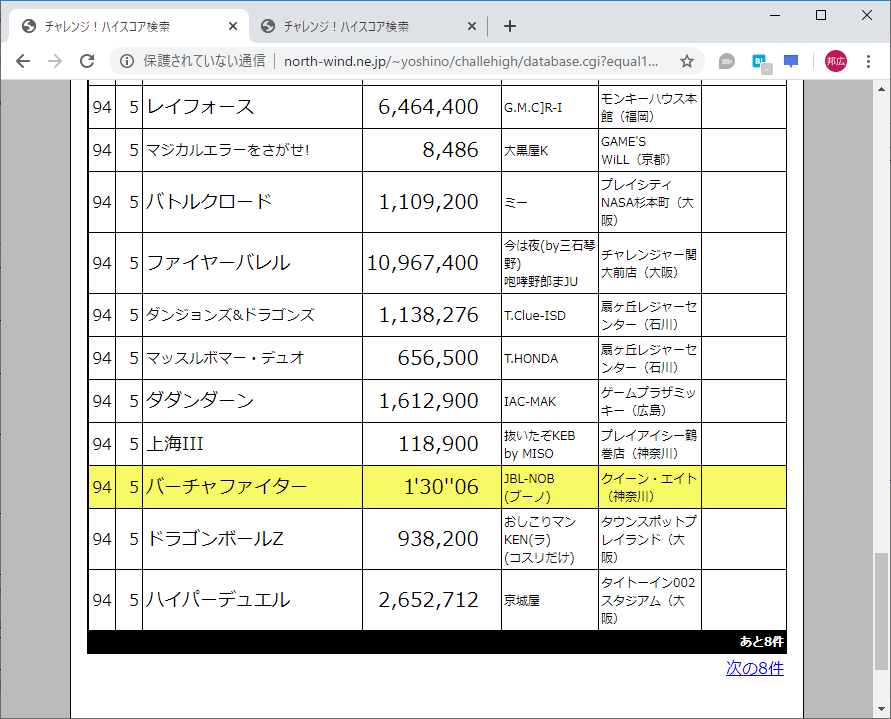891x719 pixels.
Task: Reload the current page
Action: (x=87, y=61)
